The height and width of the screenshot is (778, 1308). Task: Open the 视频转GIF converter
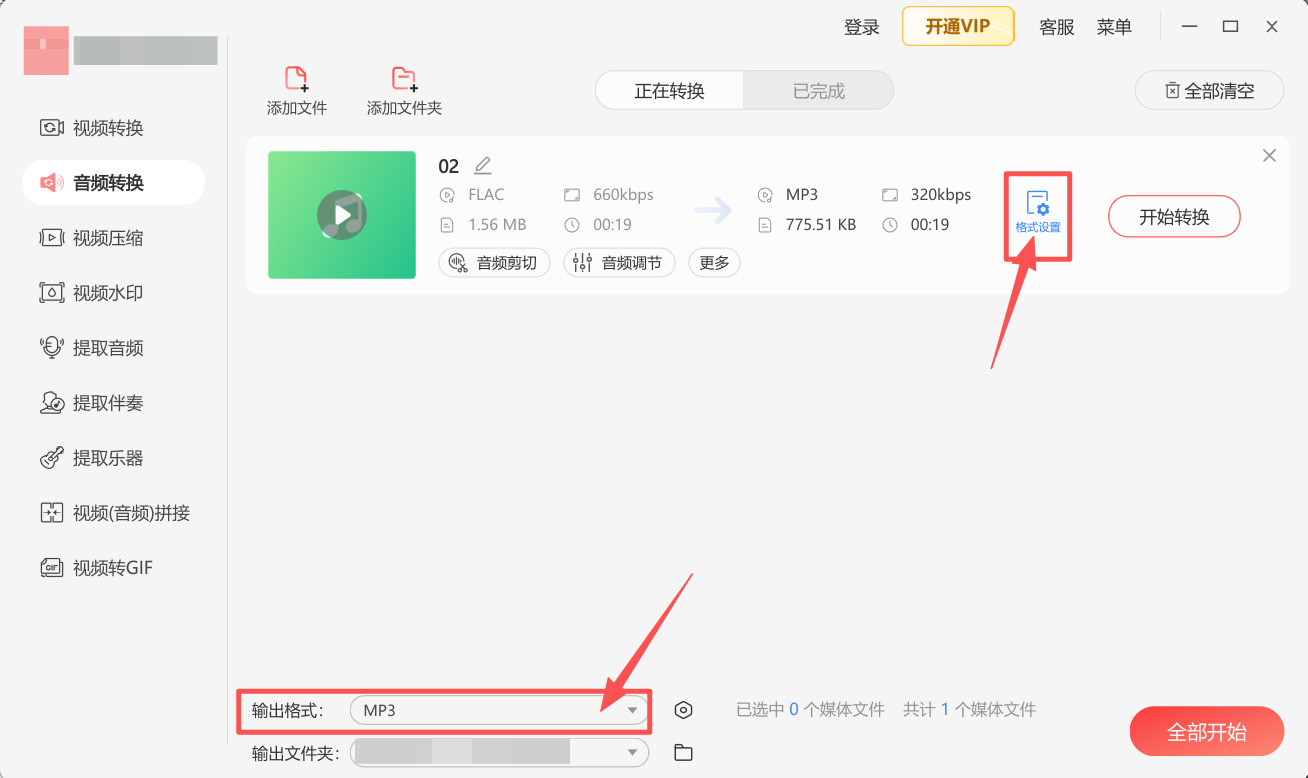pyautogui.click(x=113, y=567)
